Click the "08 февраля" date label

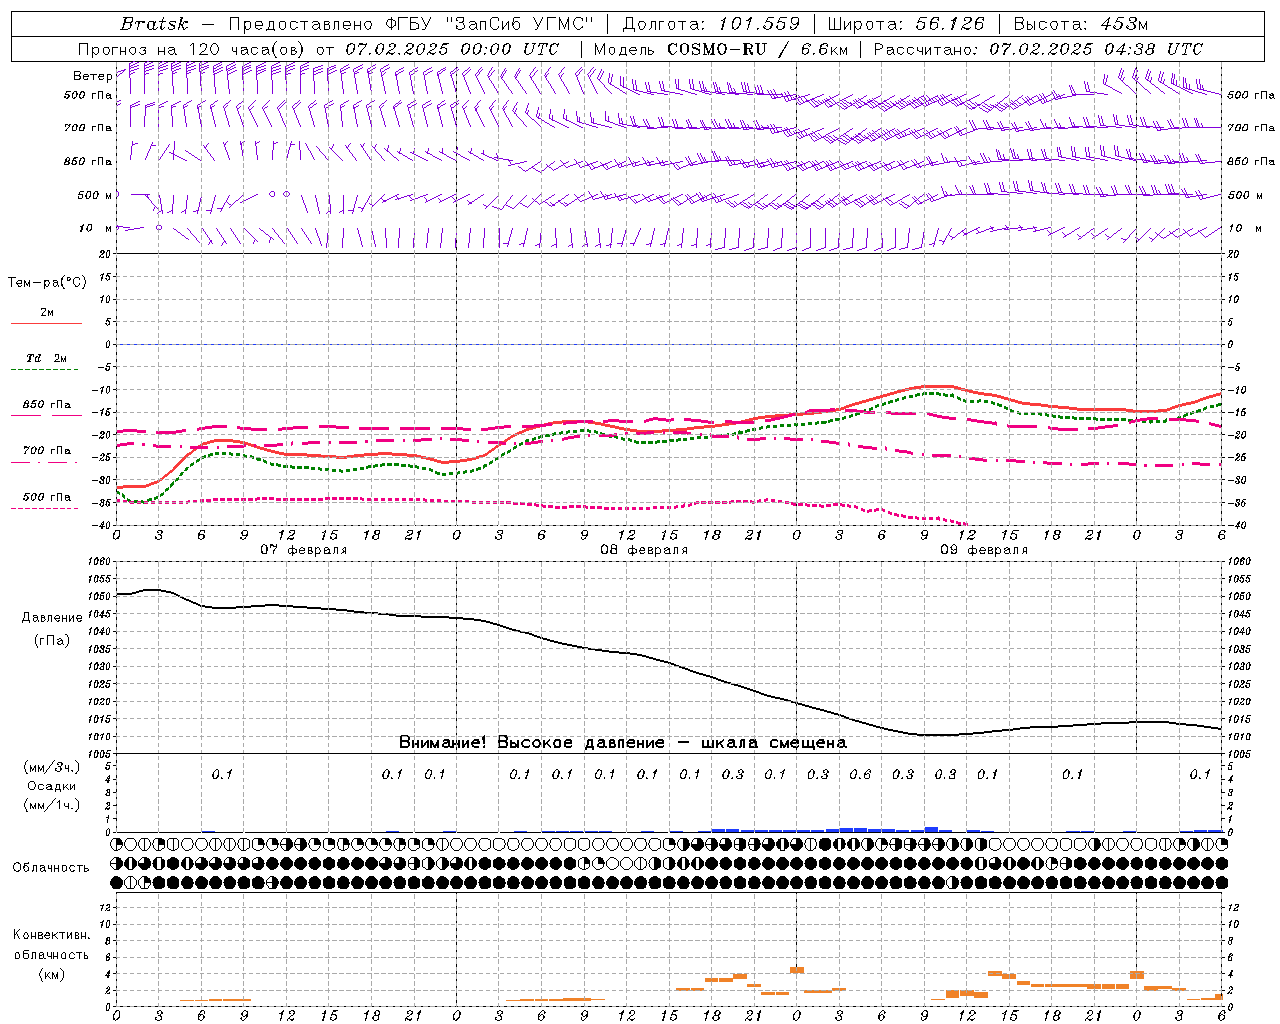644,550
